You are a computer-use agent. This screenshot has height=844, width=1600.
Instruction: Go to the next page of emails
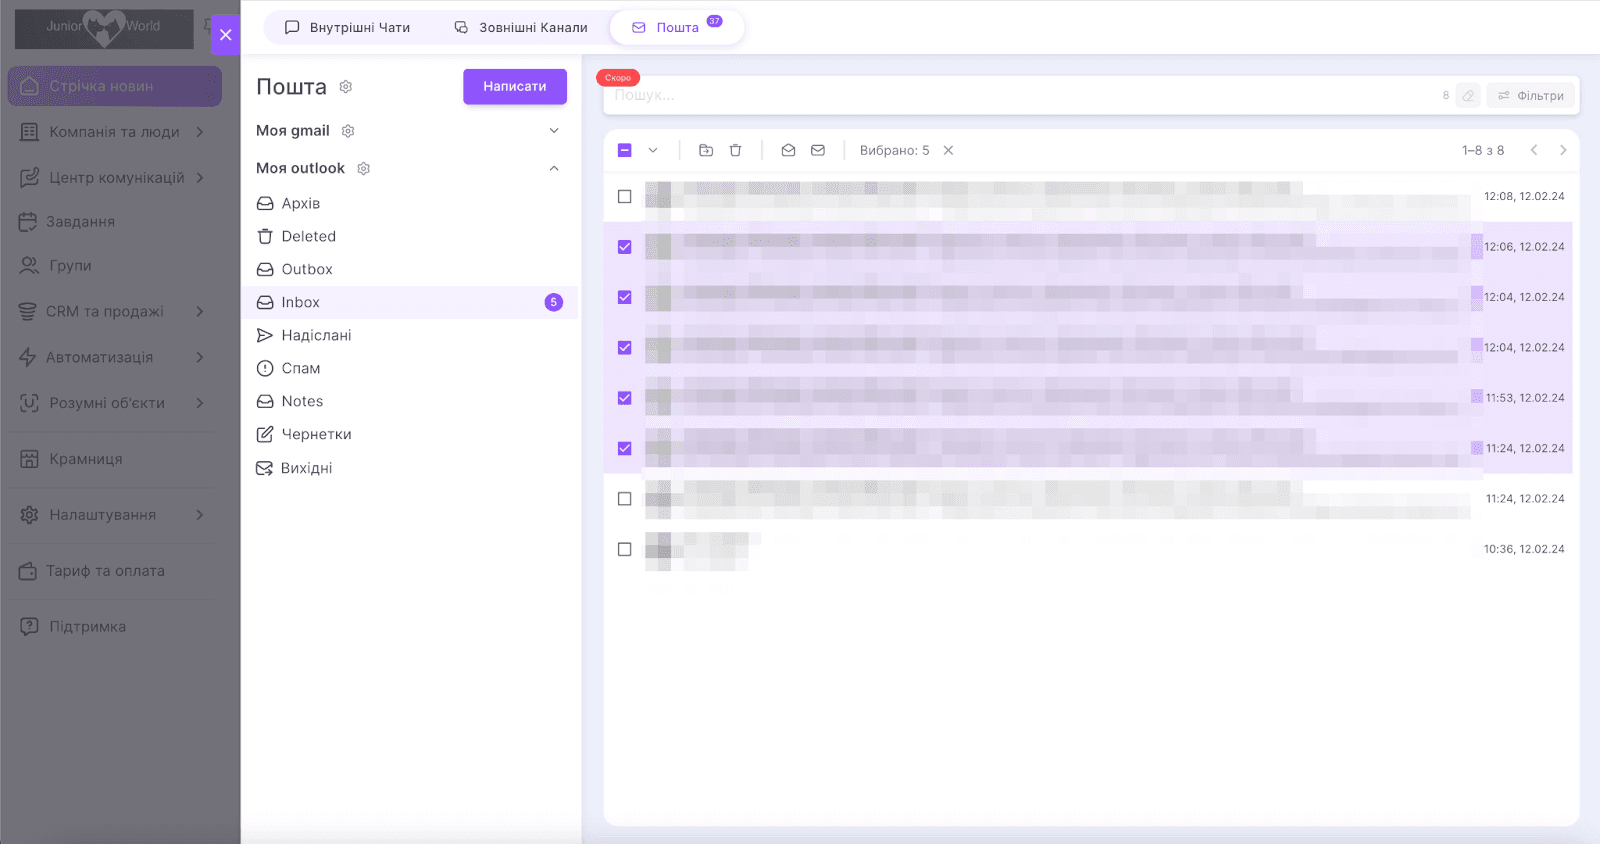(x=1563, y=151)
